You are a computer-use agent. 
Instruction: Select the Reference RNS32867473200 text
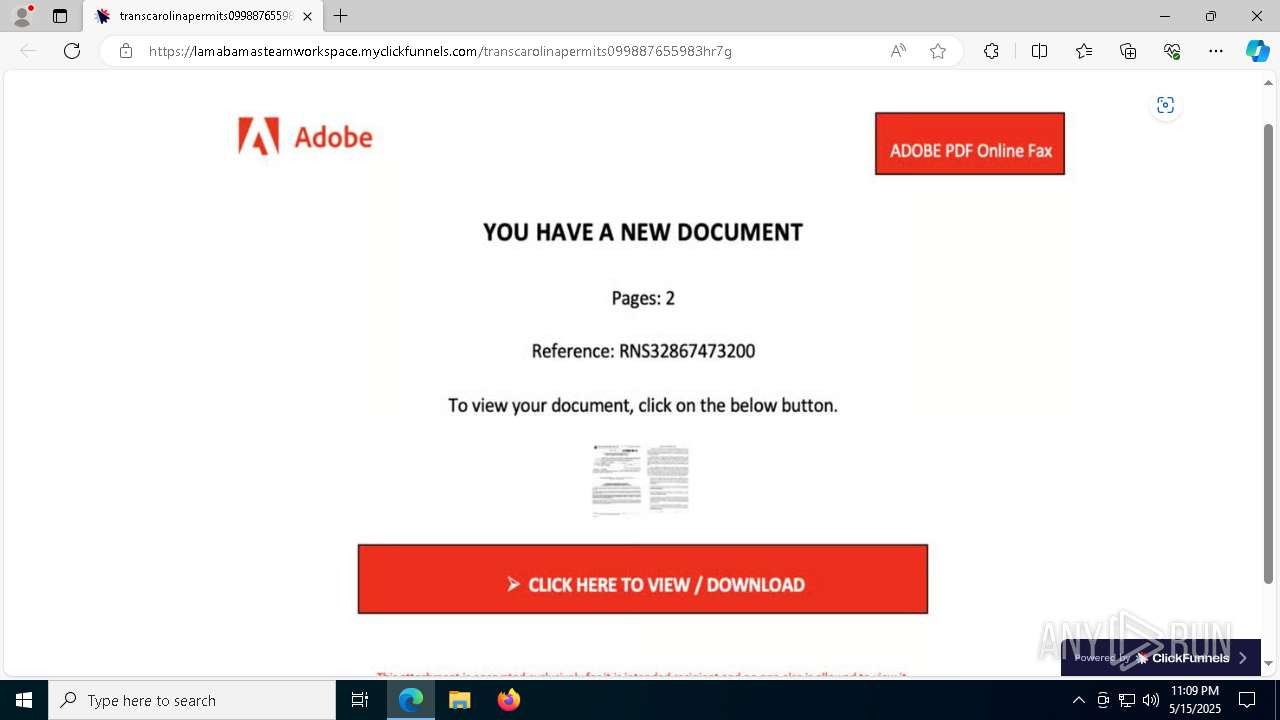(643, 351)
